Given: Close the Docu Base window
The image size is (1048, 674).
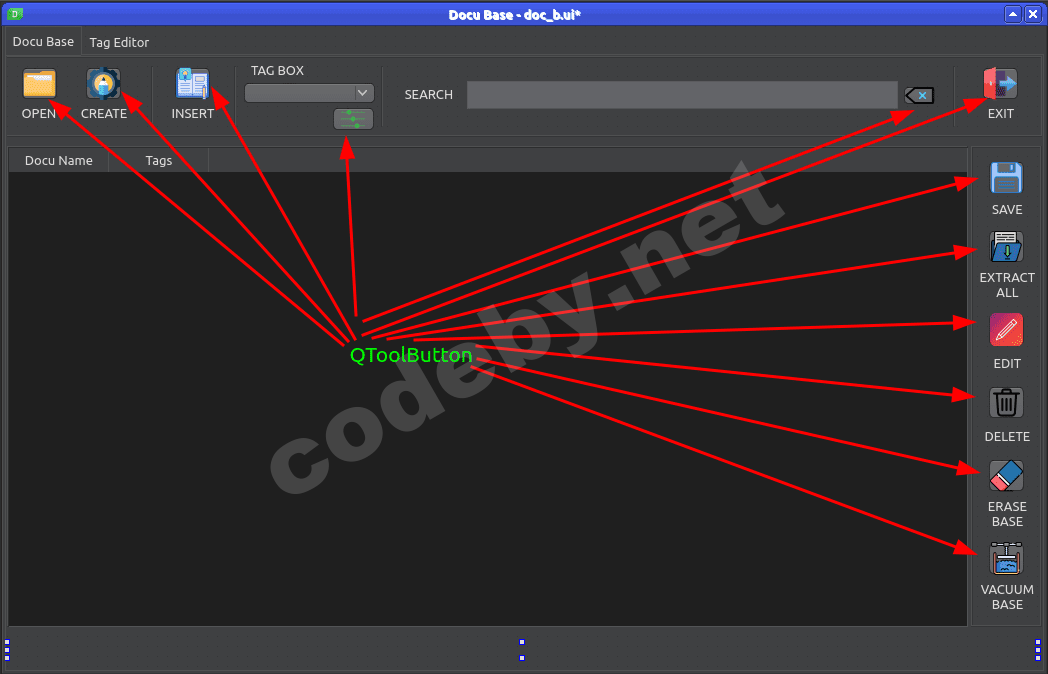Looking at the screenshot, I should [x=1033, y=14].
